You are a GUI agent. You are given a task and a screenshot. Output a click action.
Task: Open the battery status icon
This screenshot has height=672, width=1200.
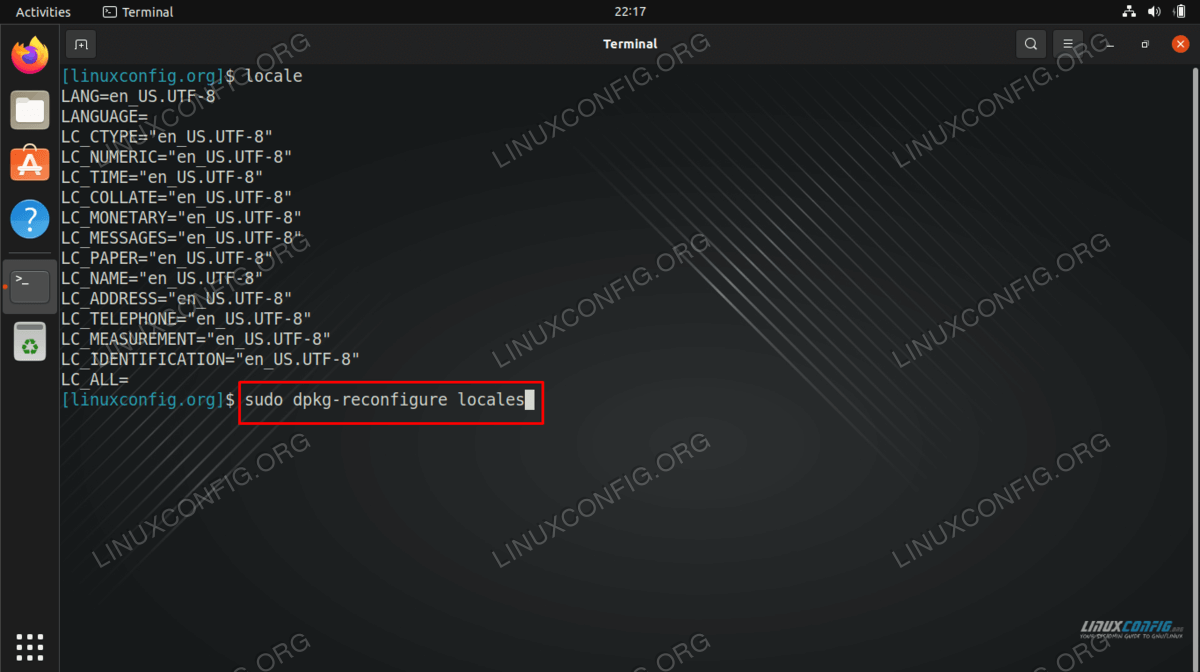click(x=1179, y=12)
